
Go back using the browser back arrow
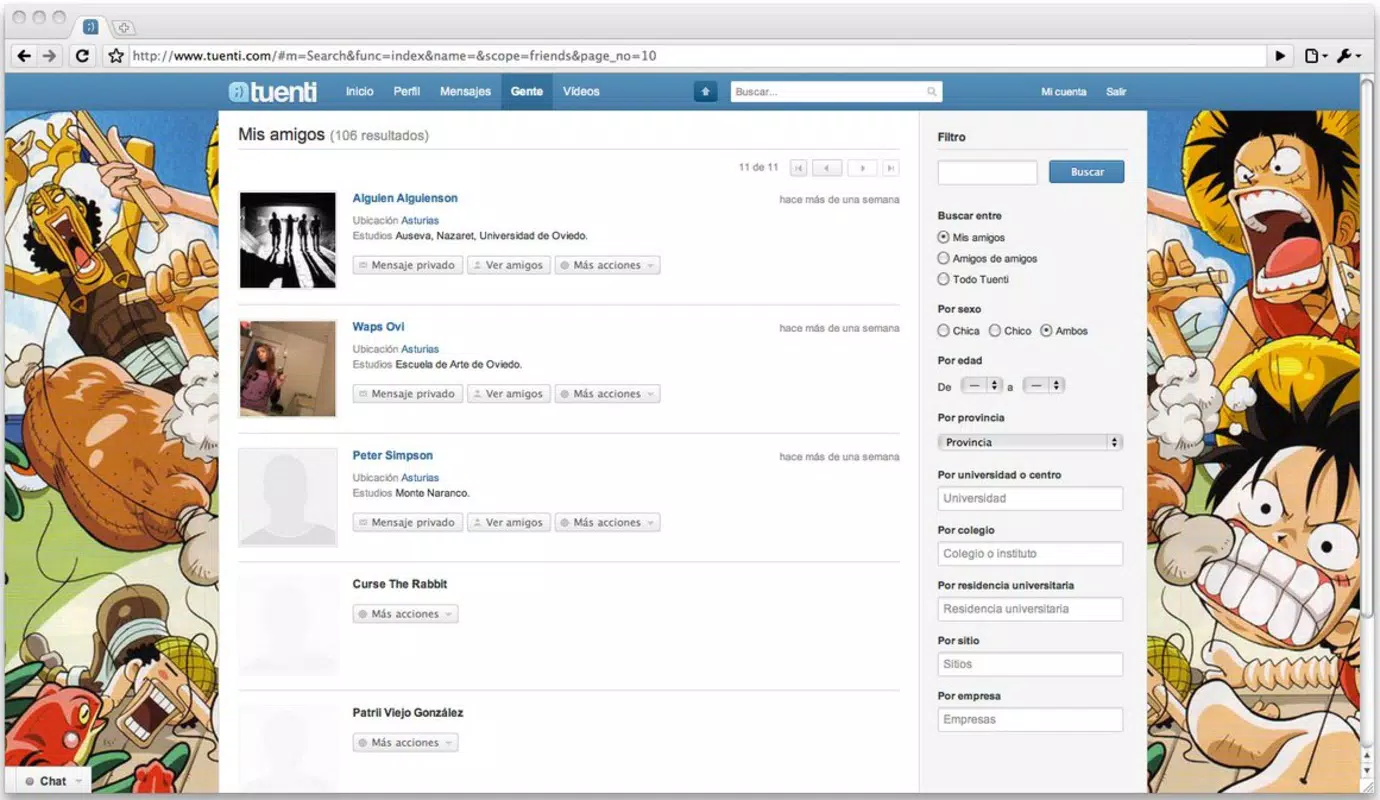pyautogui.click(x=25, y=56)
